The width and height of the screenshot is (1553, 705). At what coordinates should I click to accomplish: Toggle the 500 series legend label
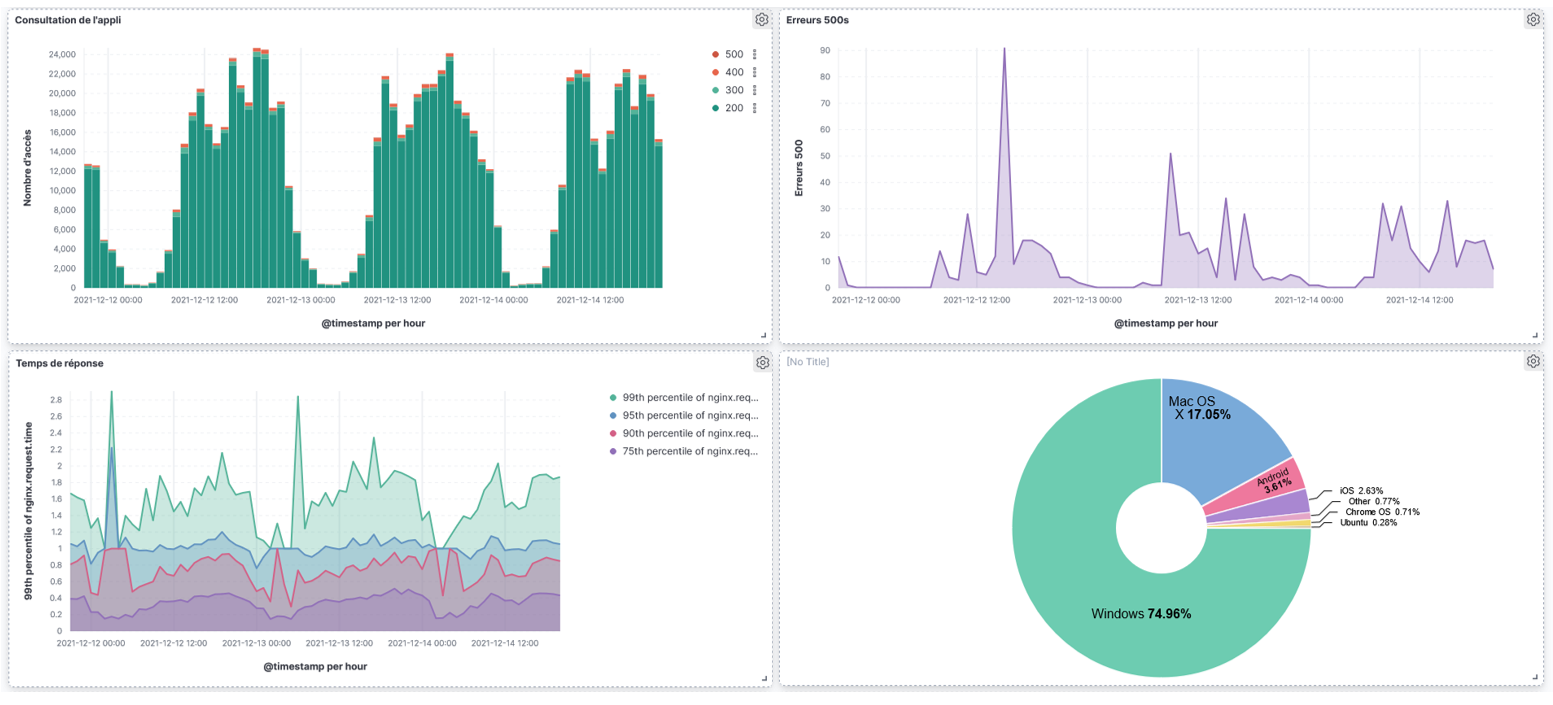tap(734, 54)
